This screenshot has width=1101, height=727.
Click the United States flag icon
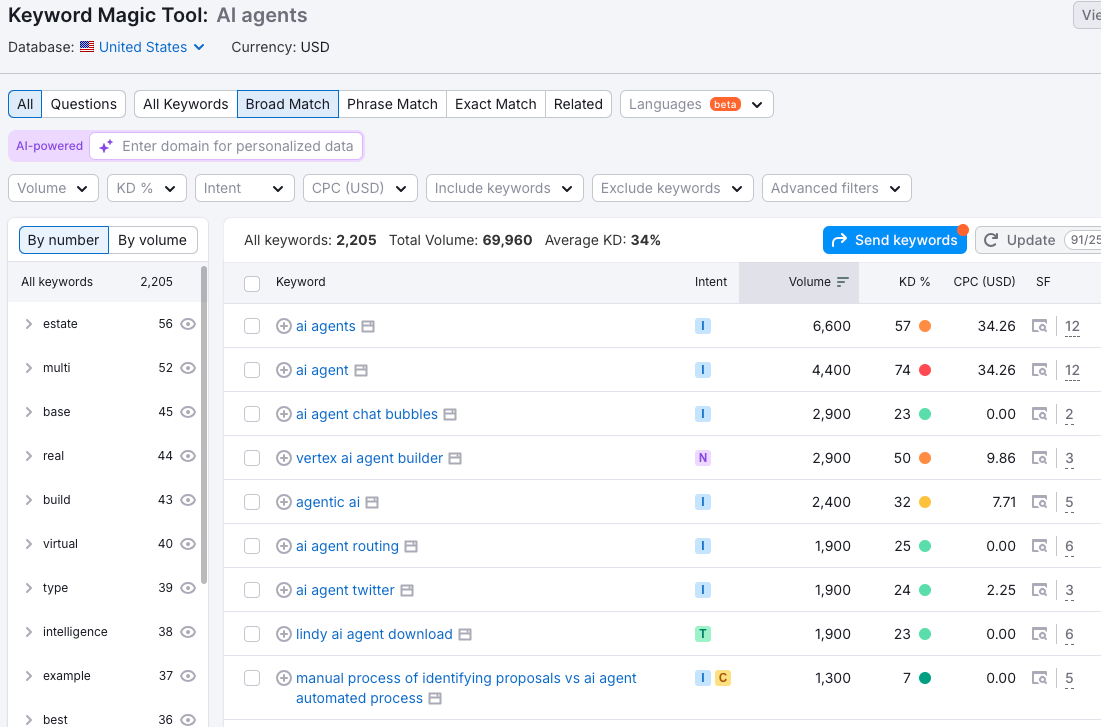coord(88,47)
